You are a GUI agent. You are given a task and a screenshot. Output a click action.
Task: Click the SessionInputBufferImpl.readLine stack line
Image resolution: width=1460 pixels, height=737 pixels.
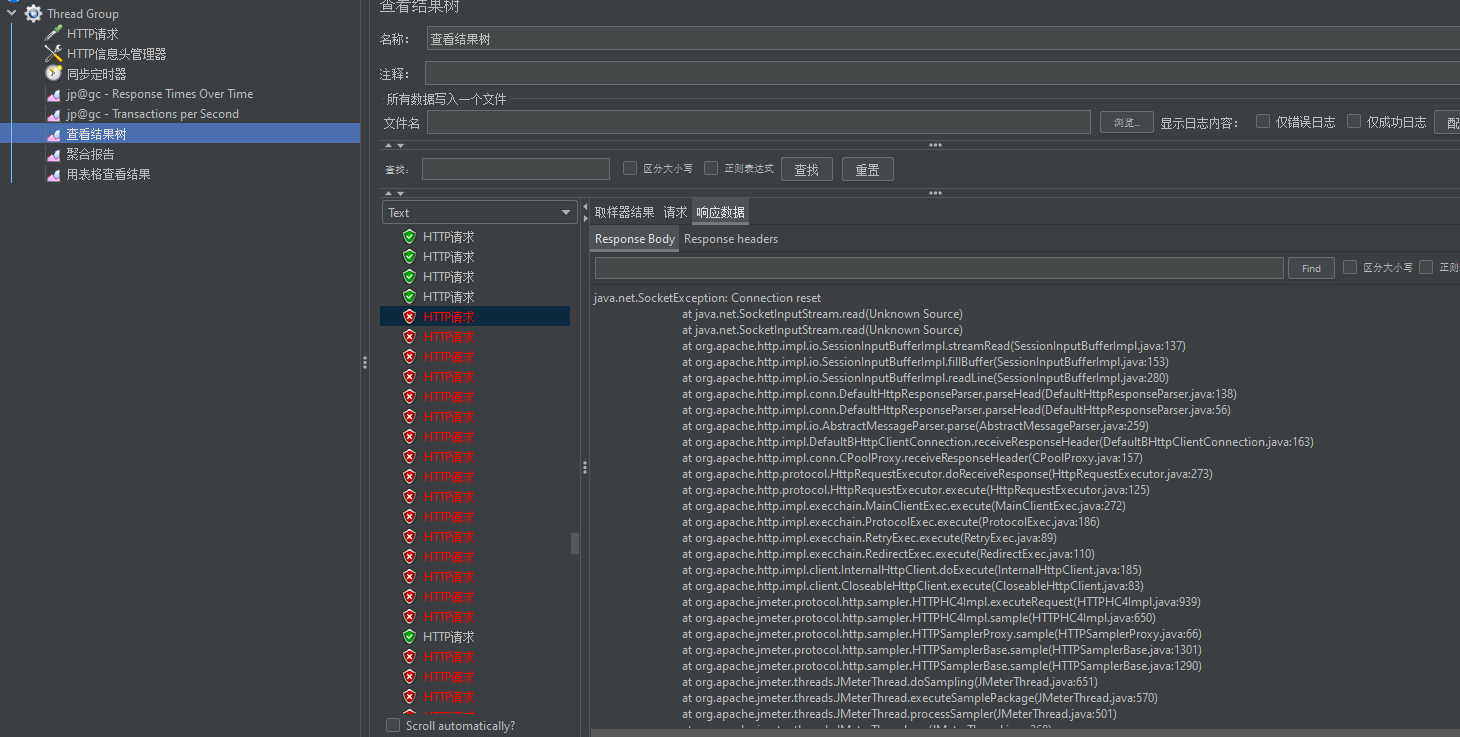(x=925, y=378)
